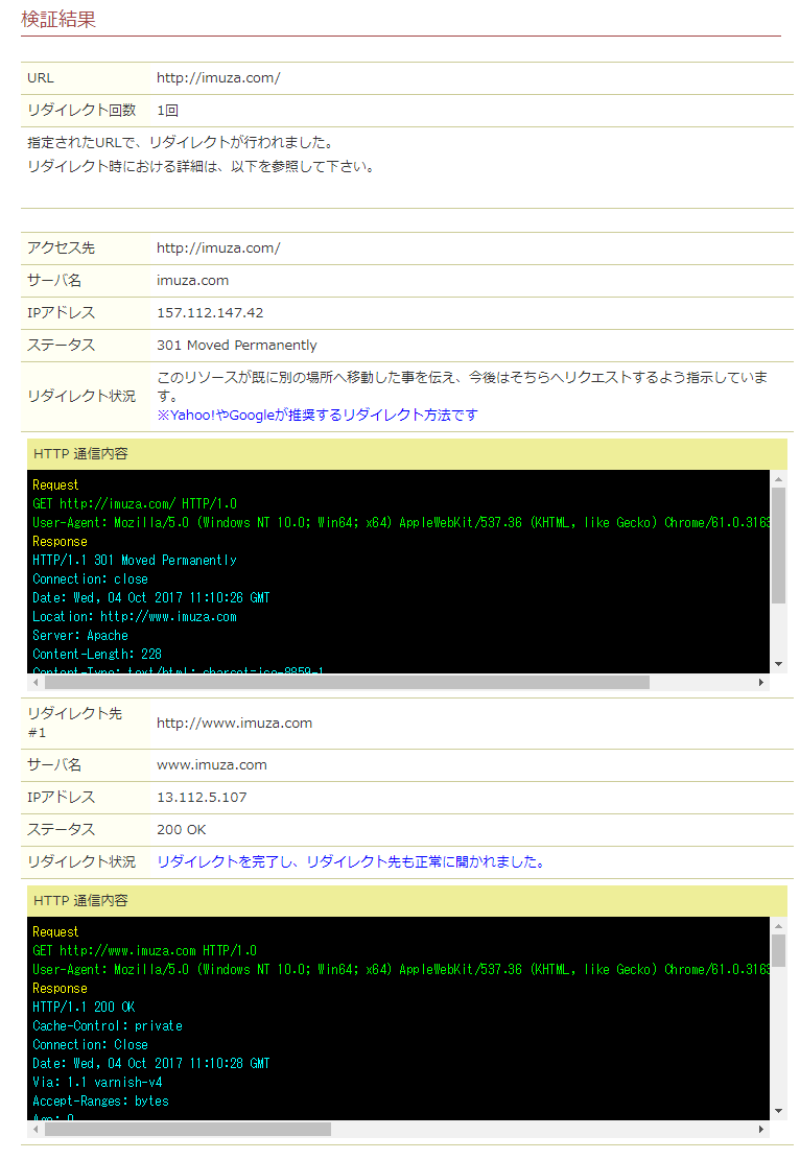
Task: Click アクセス先 value http://imuza.com/
Action: click(218, 248)
